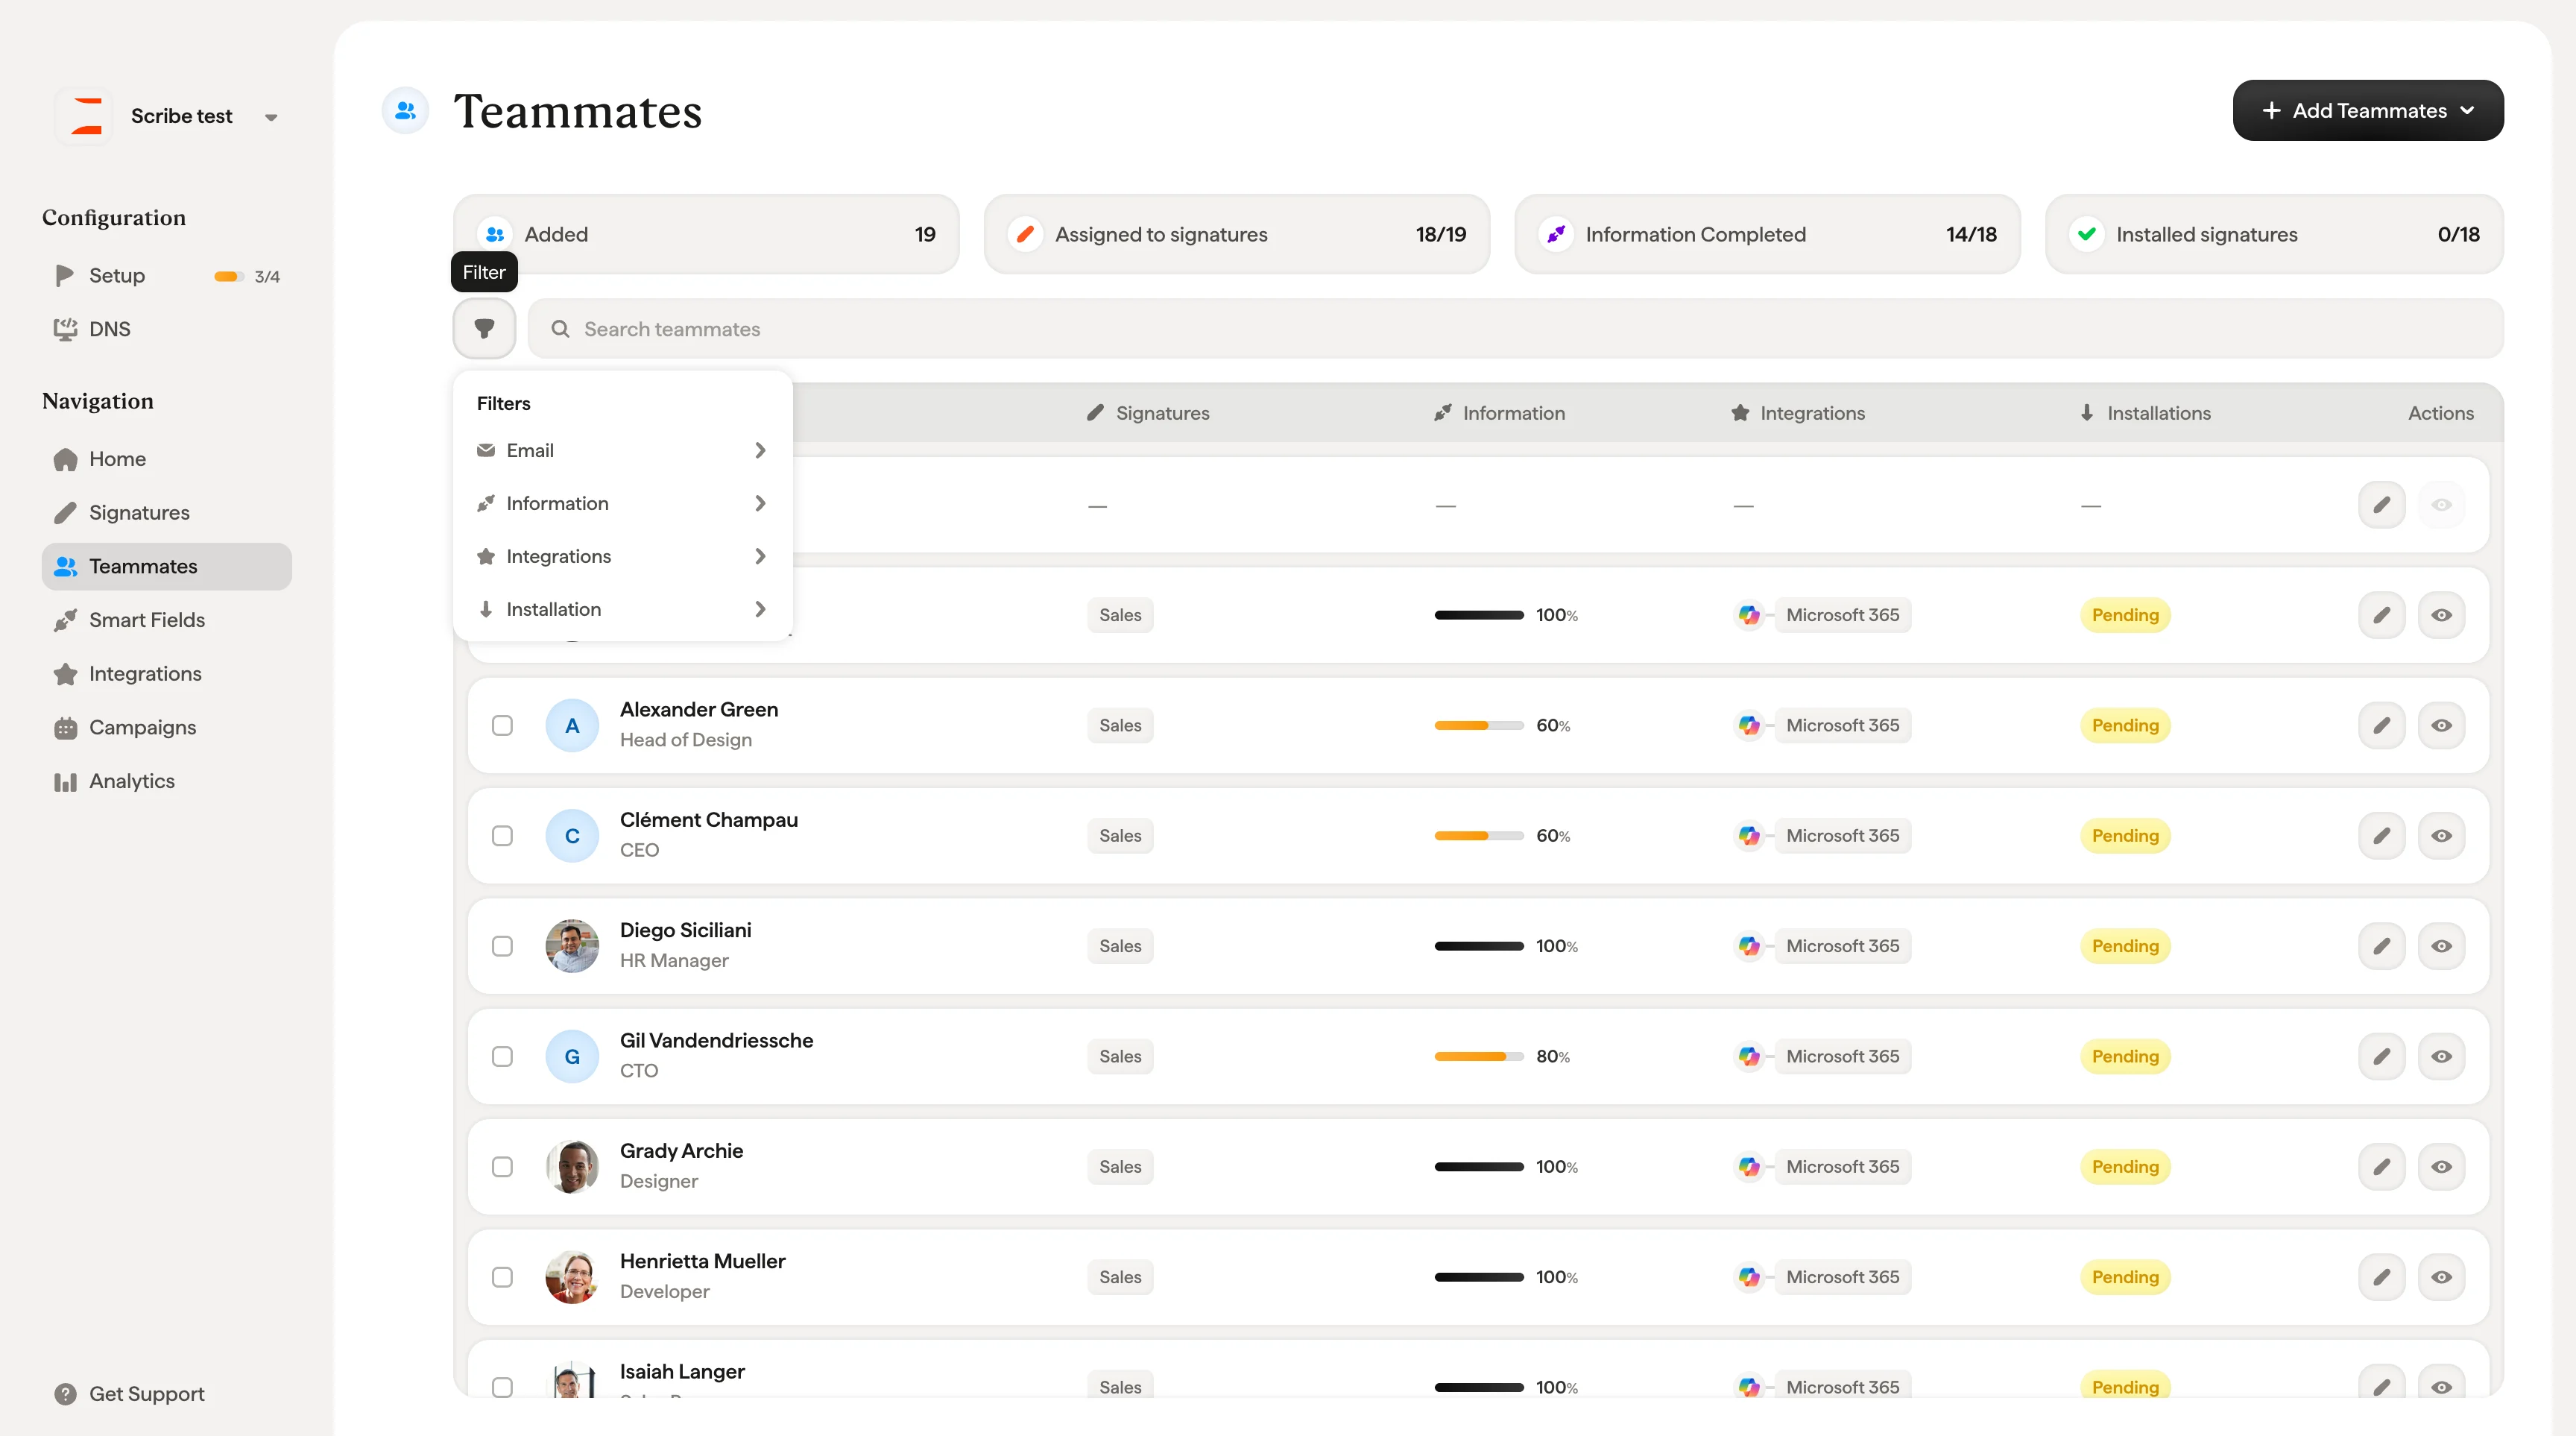This screenshot has width=2576, height=1436.
Task: Click the orange pen icon on Assigned to signatures
Action: [1025, 234]
